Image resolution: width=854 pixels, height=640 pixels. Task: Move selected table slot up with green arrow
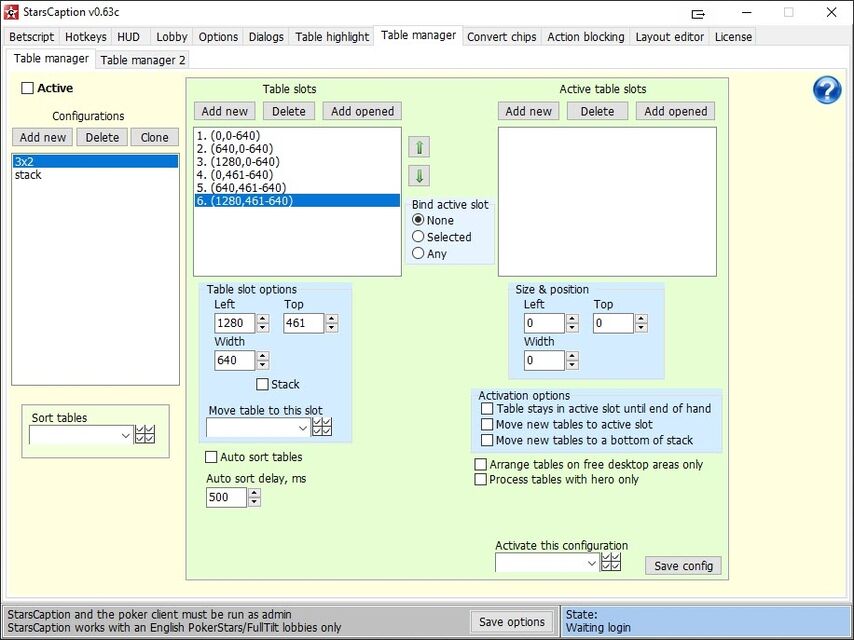[x=419, y=147]
